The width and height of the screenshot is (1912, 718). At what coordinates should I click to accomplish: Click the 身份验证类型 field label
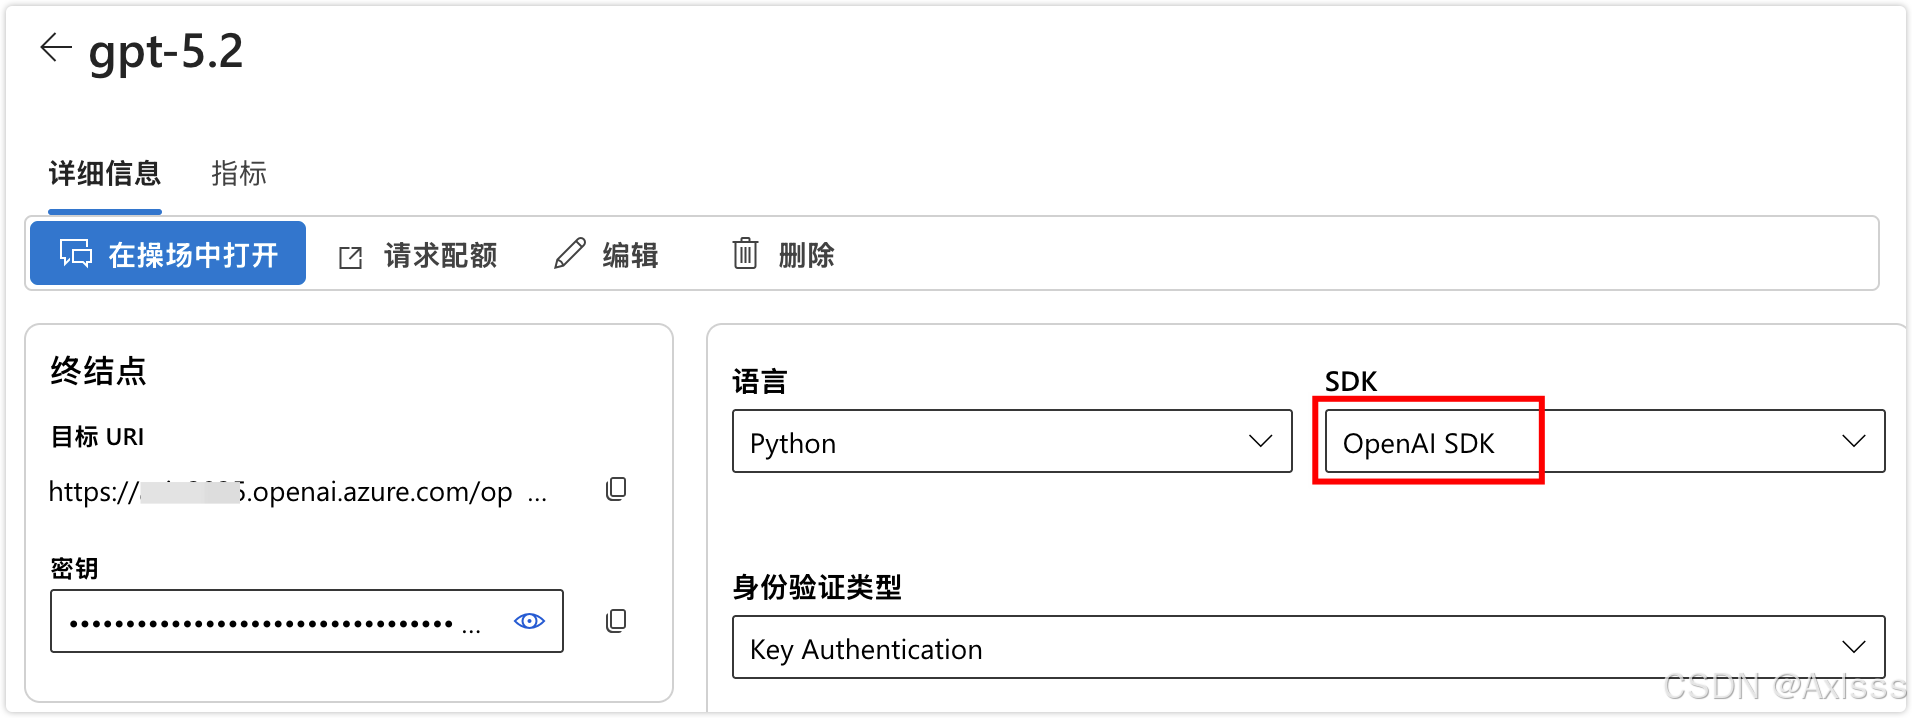click(817, 587)
